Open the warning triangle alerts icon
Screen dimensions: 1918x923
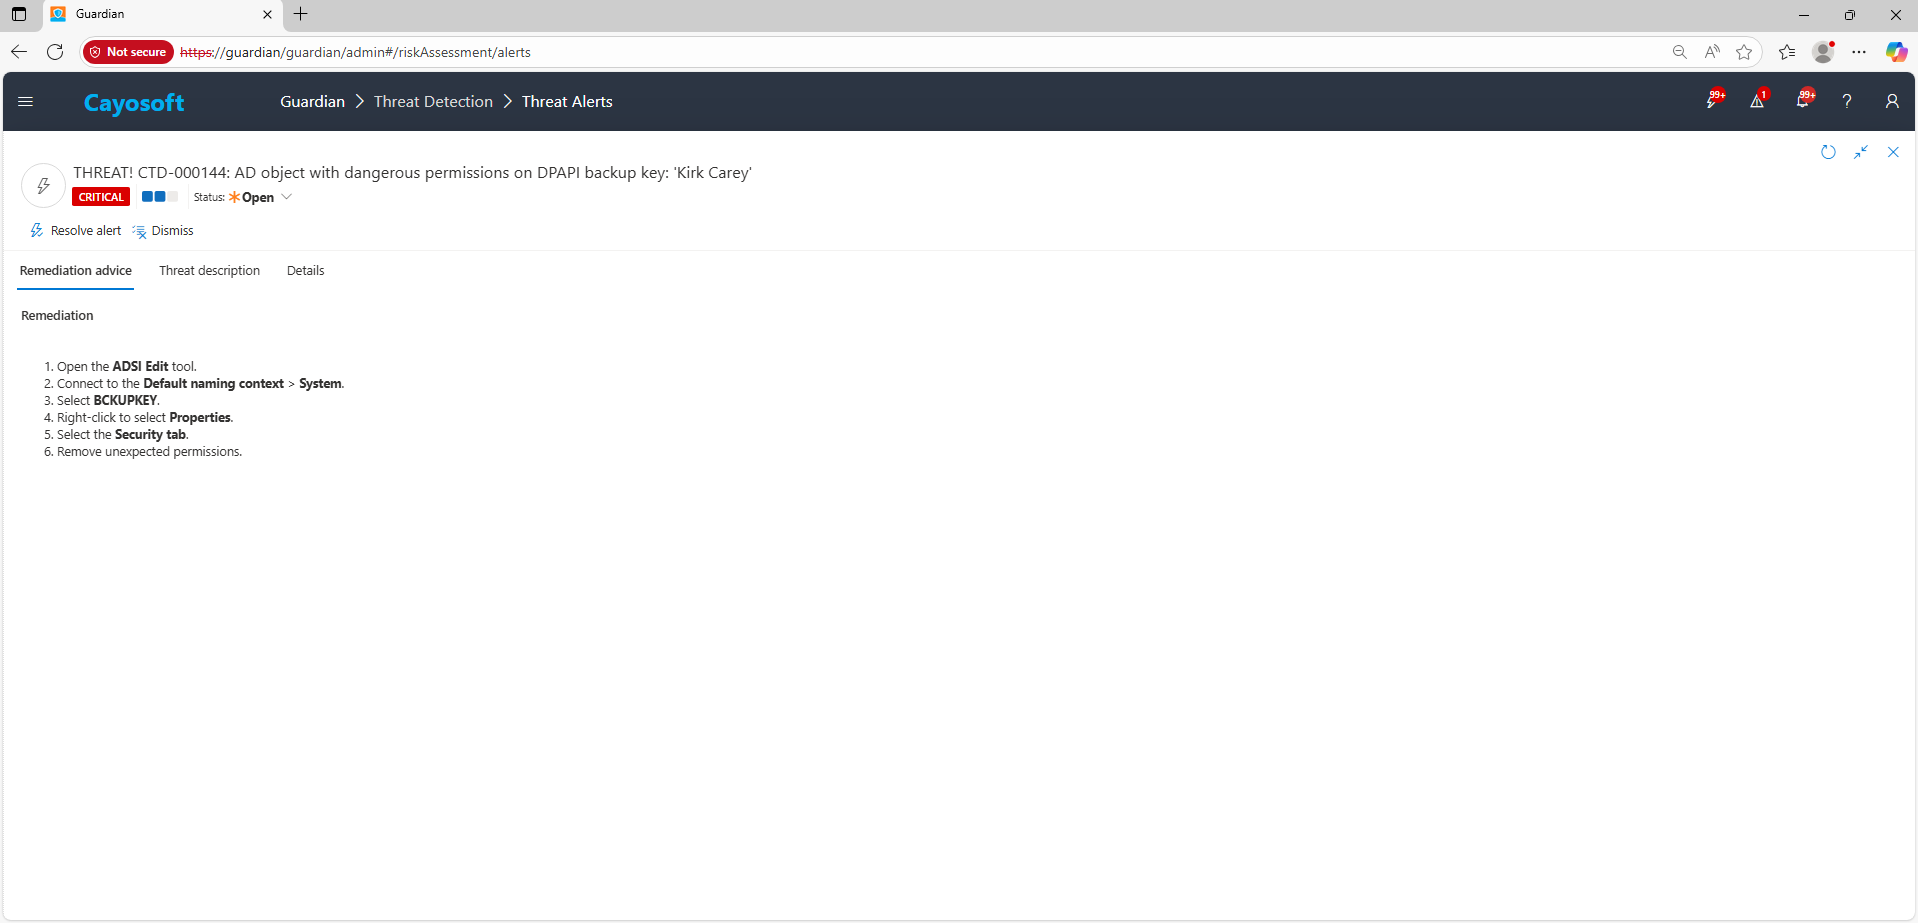1757,101
